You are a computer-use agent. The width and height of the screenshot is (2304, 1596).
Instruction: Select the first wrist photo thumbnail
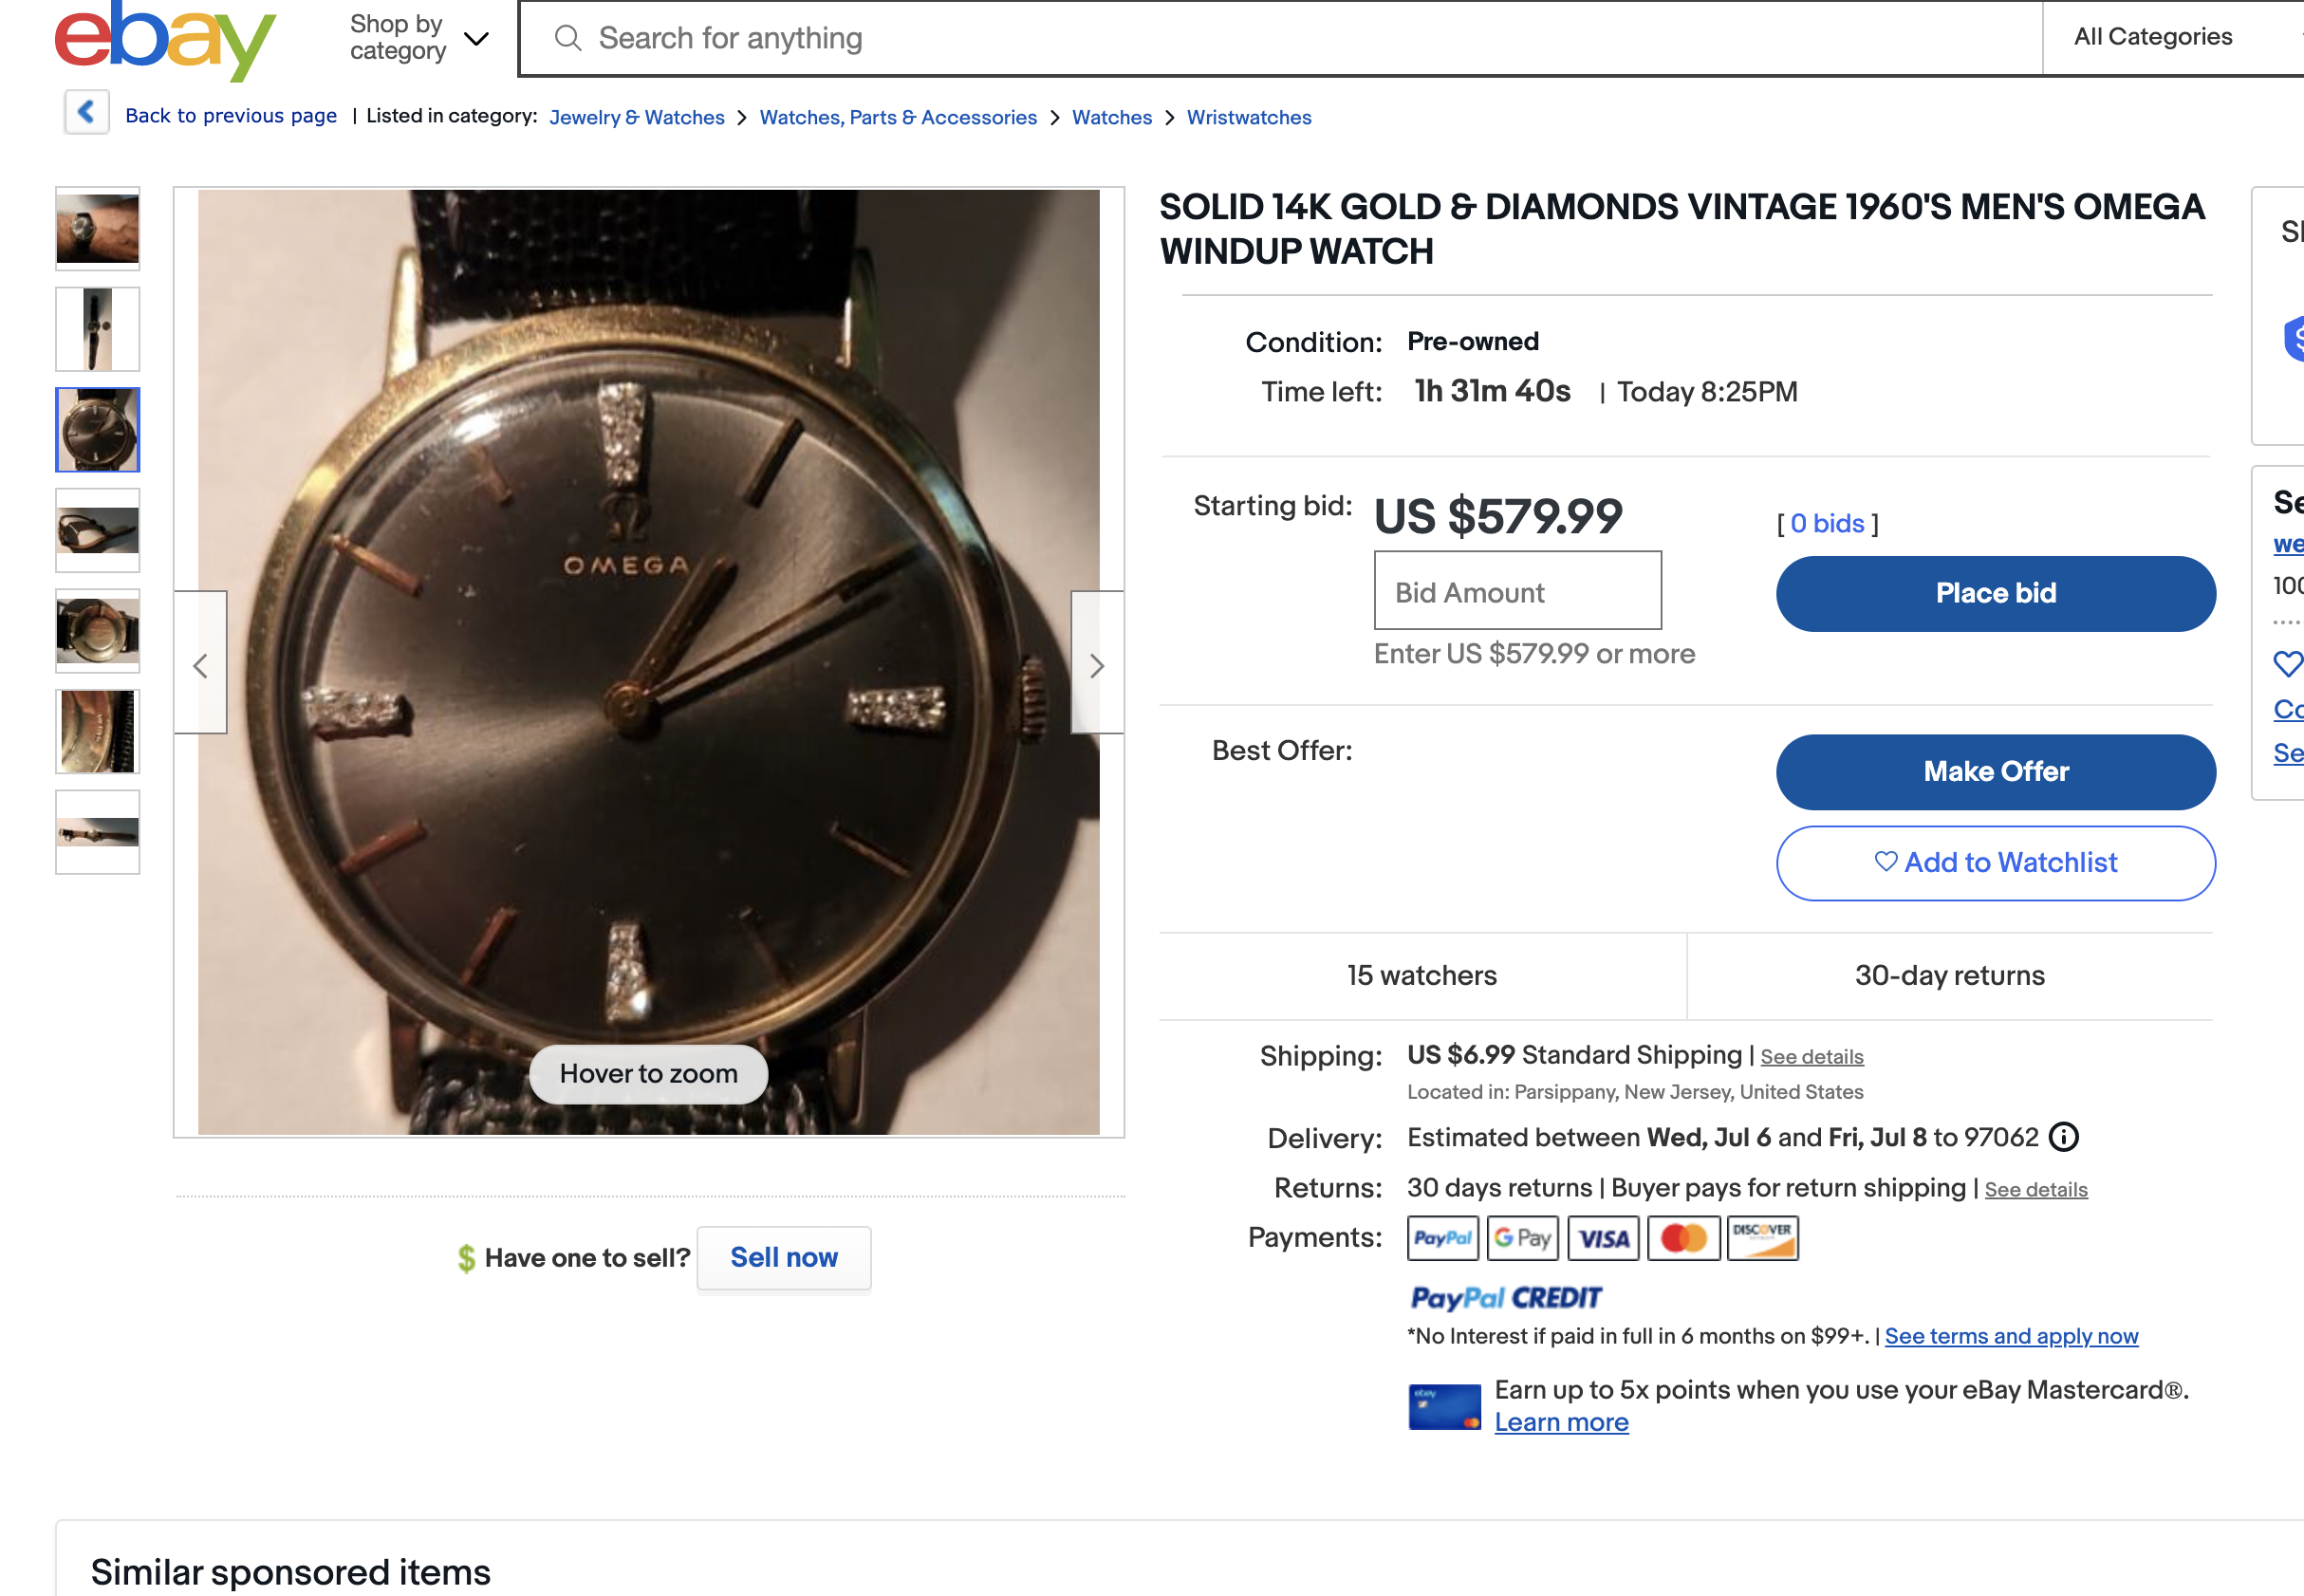tap(98, 229)
